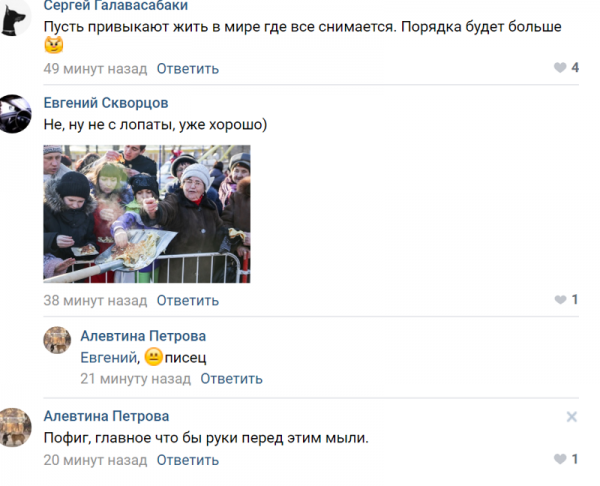Click the '49 минут назад' timestamp
The width and height of the screenshot is (600, 486).
(95, 69)
